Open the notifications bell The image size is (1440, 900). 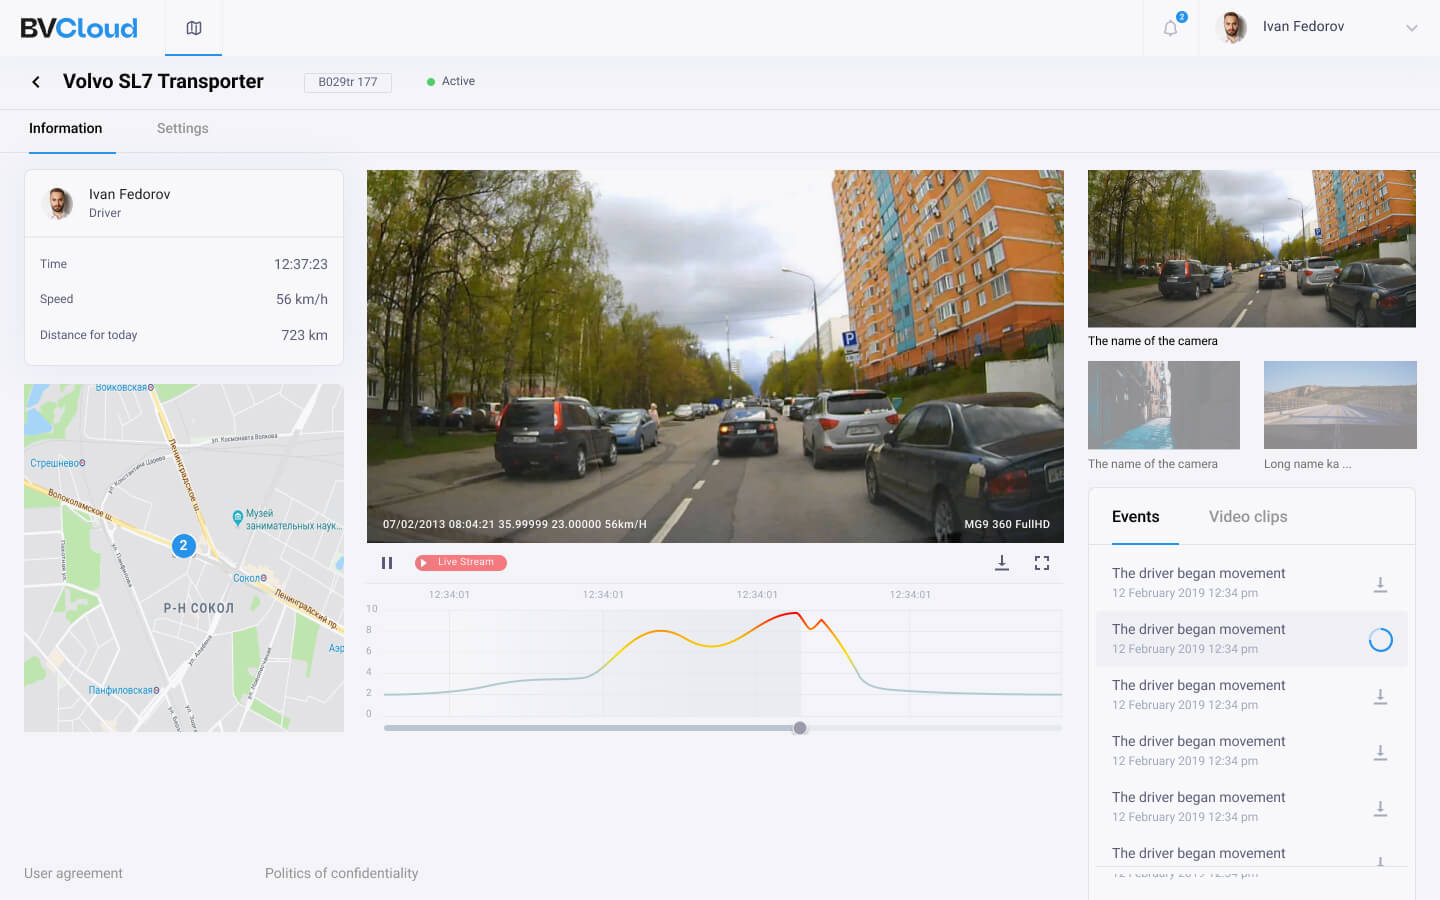point(1170,28)
